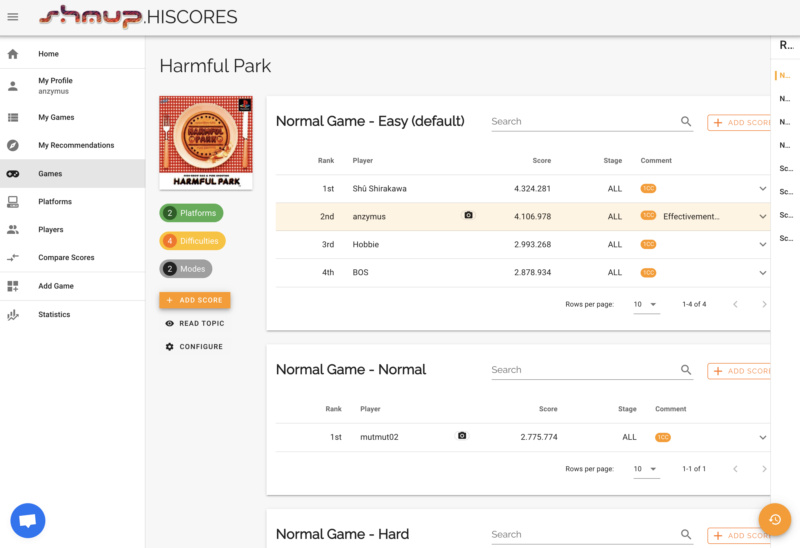Viewport: 800px width, 548px height.
Task: Click the Statistics chart icon
Action: point(13,315)
